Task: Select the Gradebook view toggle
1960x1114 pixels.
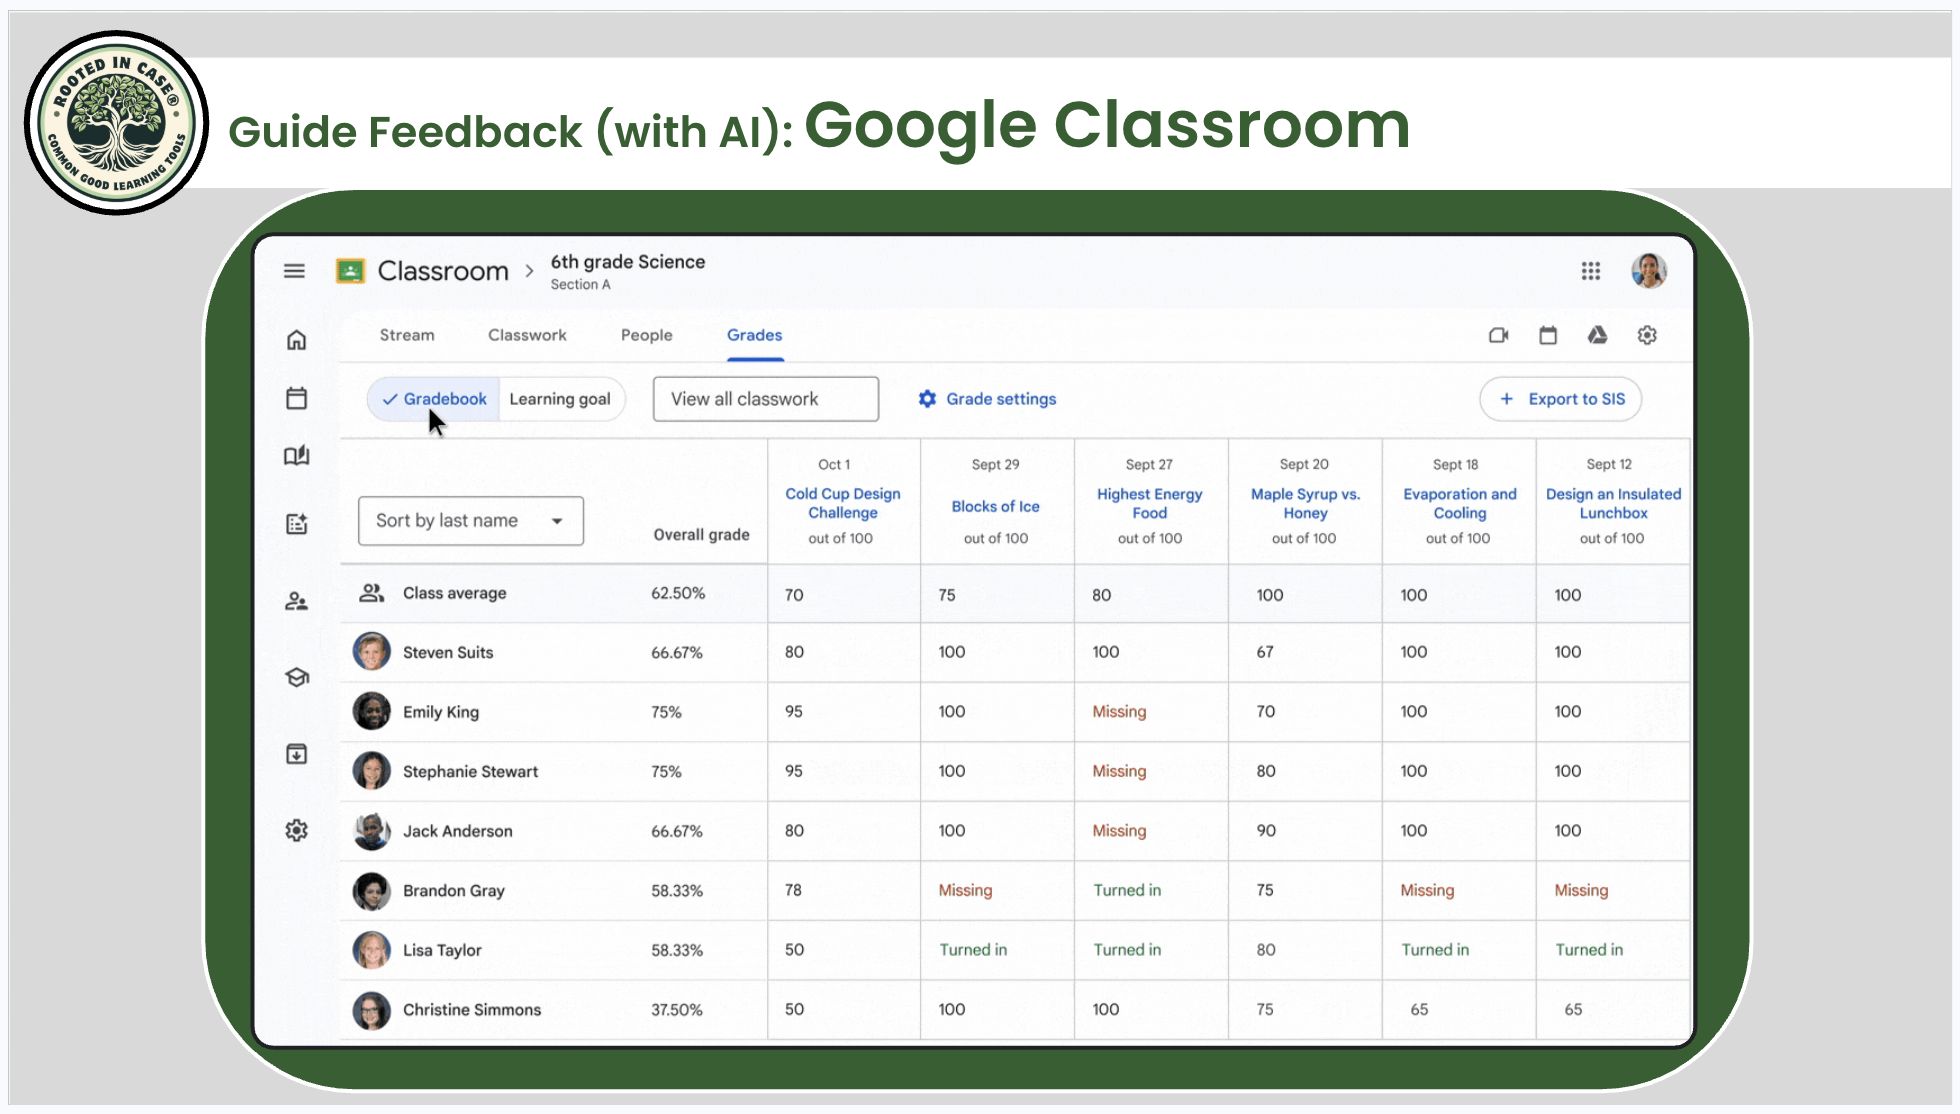Action: click(x=434, y=399)
